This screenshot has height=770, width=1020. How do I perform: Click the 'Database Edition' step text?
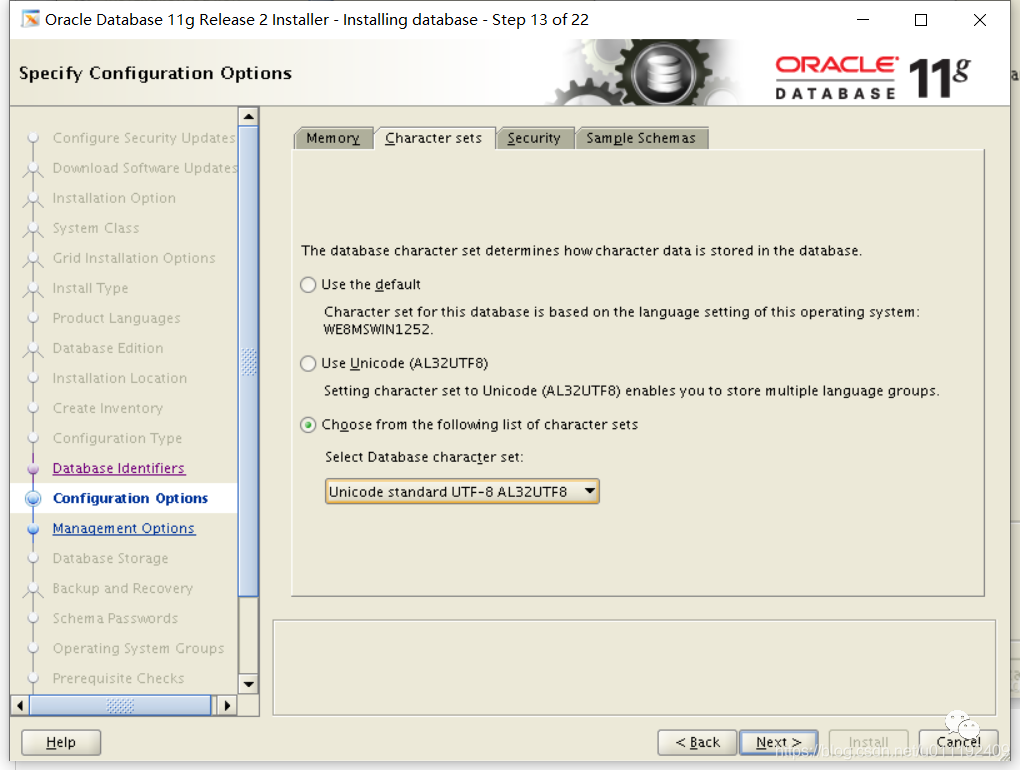tap(108, 348)
